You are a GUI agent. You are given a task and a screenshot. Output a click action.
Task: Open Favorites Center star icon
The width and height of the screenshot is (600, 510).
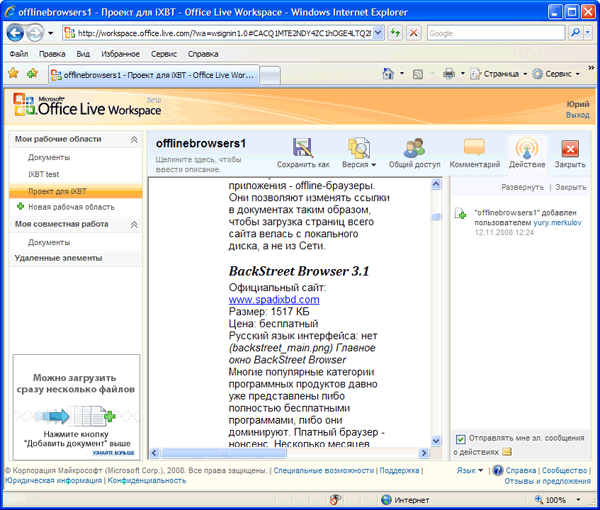[13, 73]
